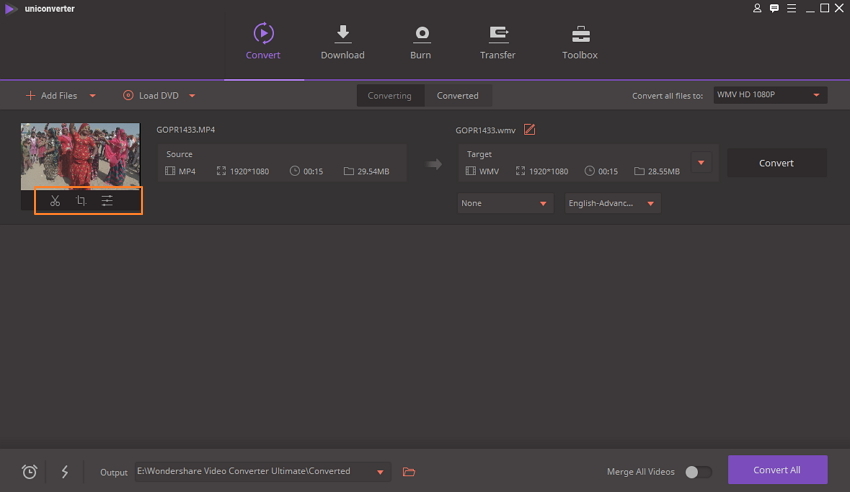Open the Burn tab
Viewport: 850px width, 492px height.
coord(421,41)
